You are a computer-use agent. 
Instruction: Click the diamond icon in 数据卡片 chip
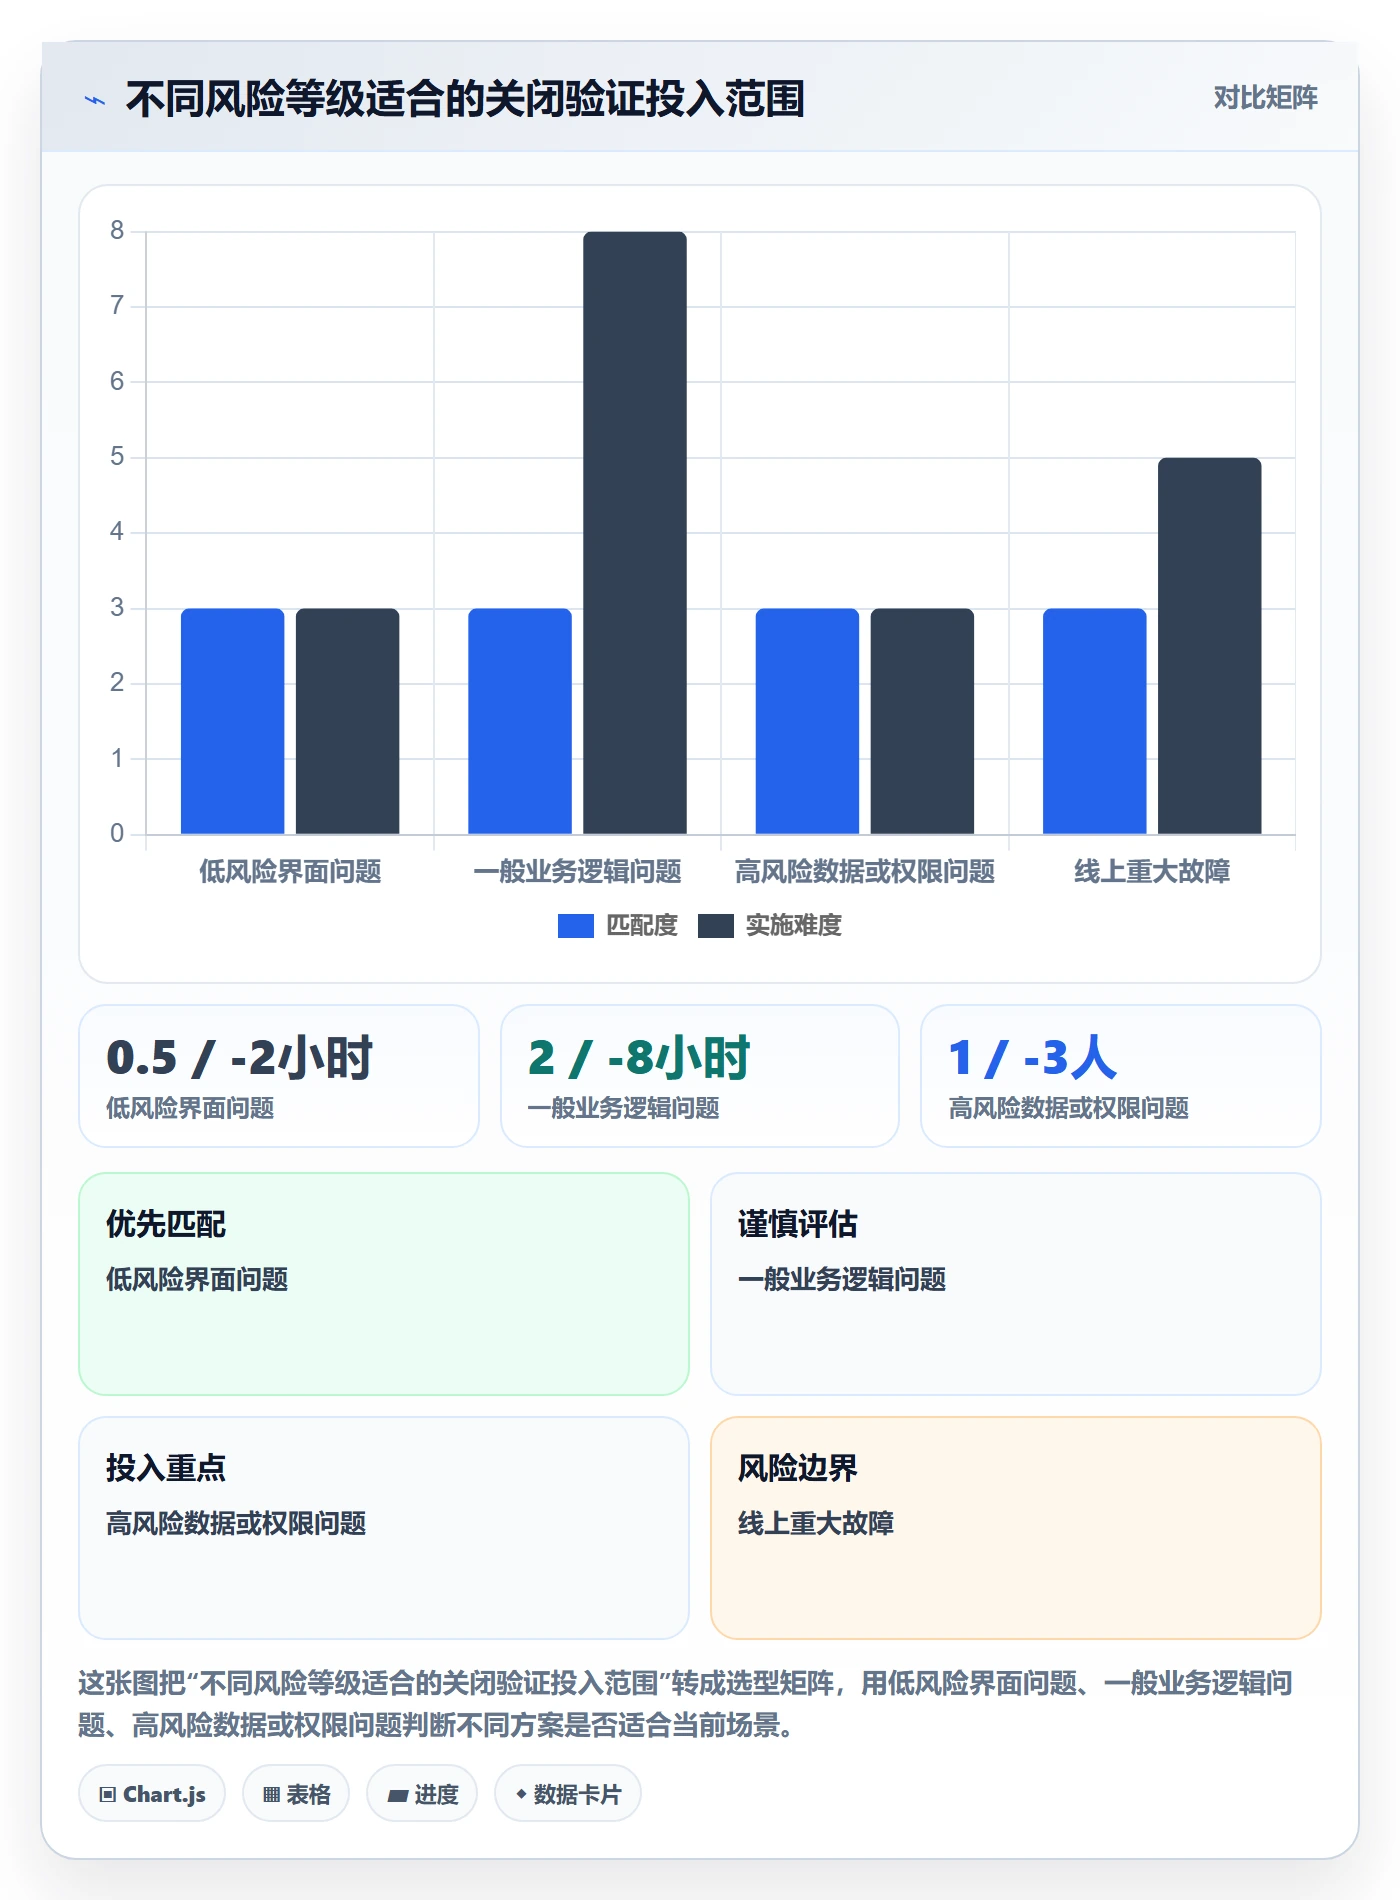521,1795
